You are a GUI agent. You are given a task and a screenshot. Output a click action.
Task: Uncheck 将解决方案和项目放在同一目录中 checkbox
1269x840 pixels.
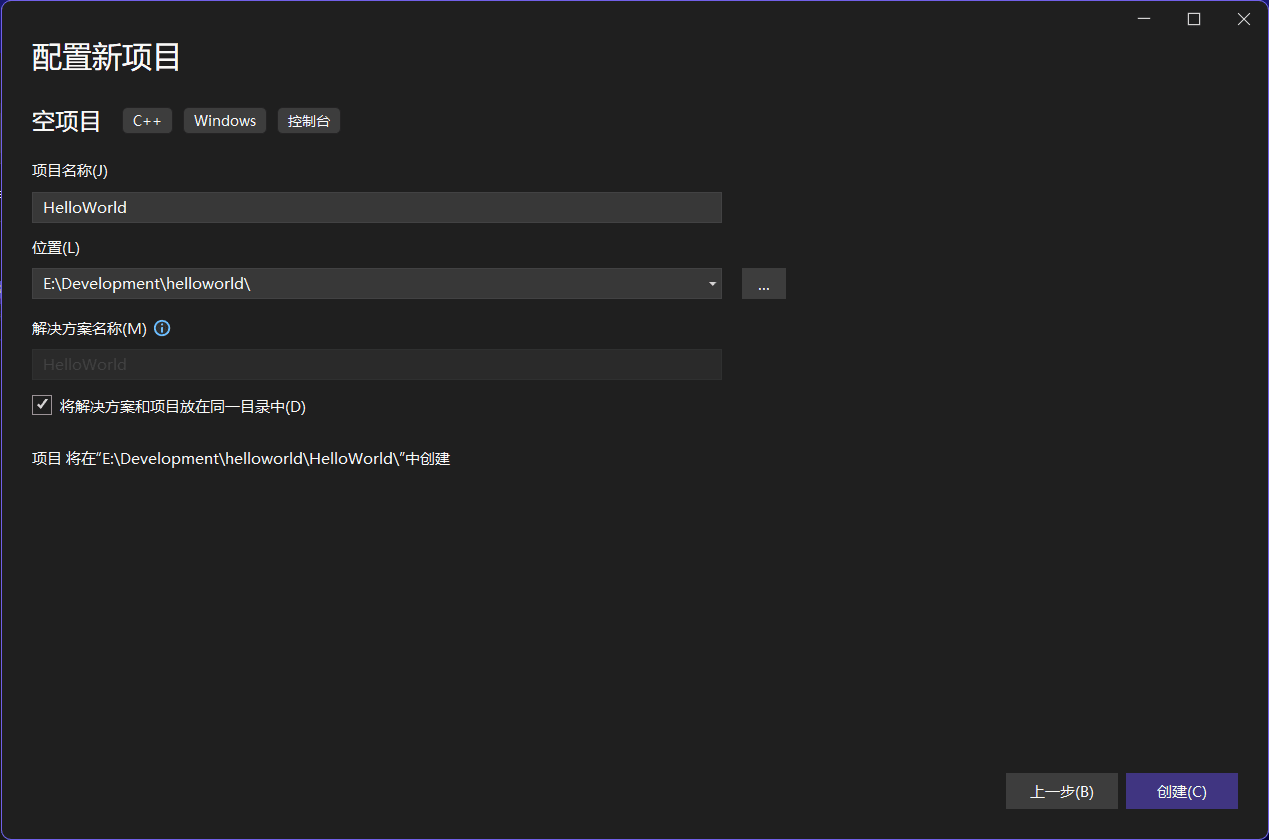pos(42,405)
